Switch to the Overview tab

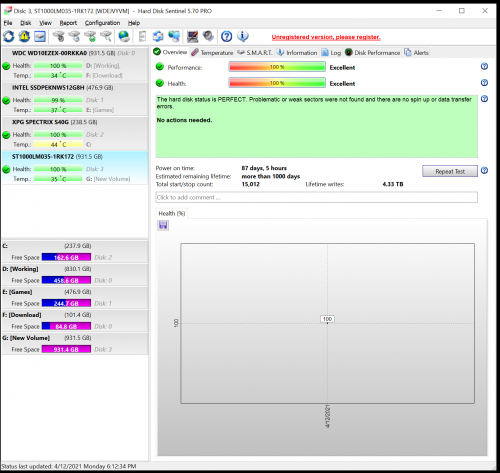[x=170, y=52]
